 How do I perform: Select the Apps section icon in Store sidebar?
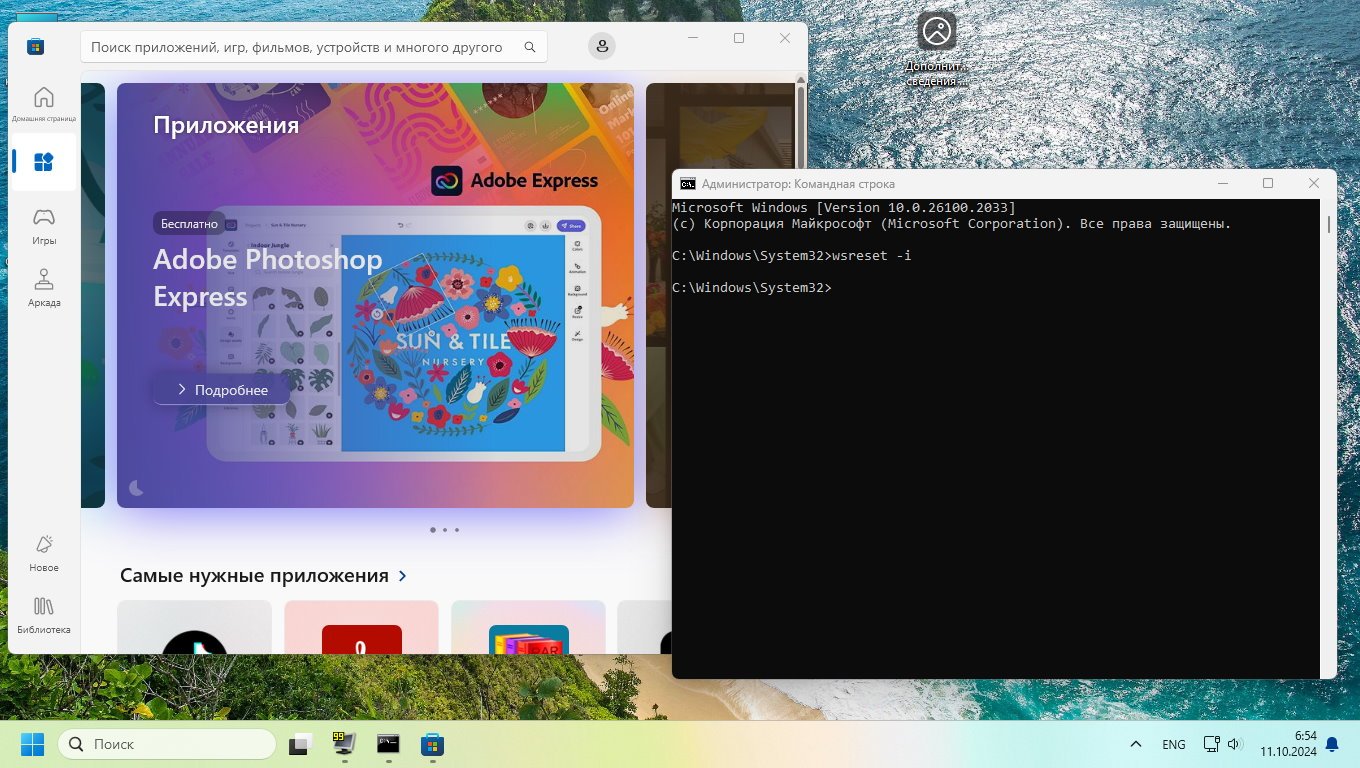44,162
